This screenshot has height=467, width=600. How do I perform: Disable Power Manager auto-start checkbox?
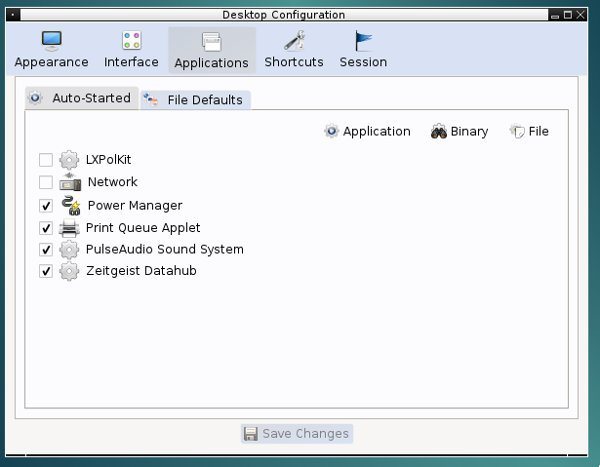coord(46,206)
